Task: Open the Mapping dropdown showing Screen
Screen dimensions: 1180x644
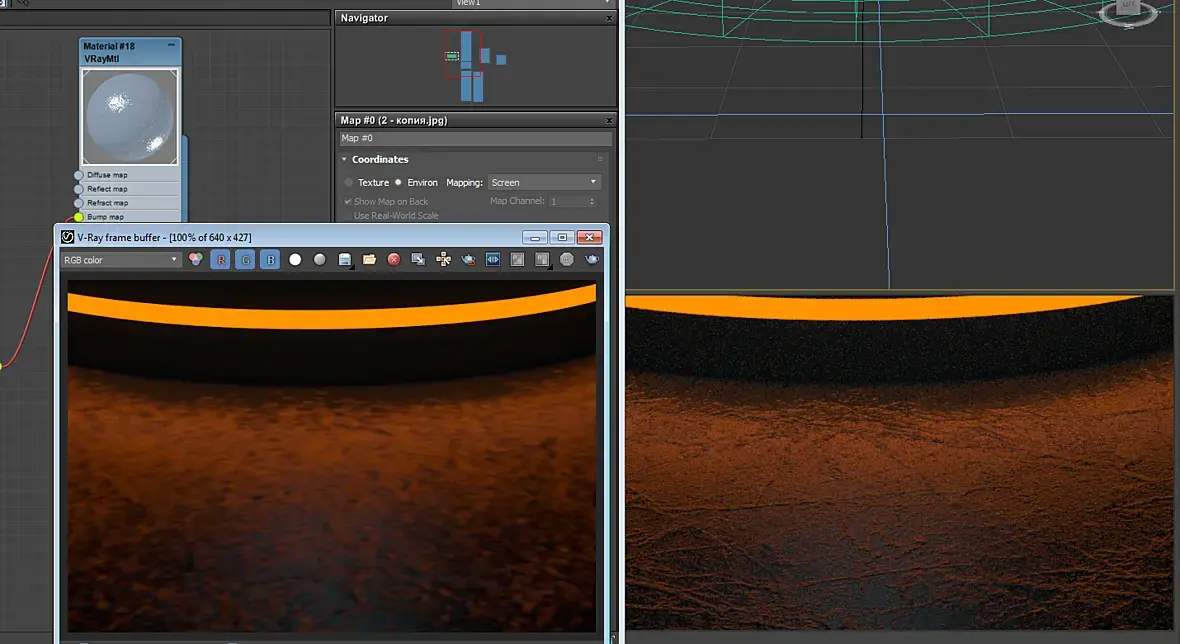Action: (x=544, y=183)
